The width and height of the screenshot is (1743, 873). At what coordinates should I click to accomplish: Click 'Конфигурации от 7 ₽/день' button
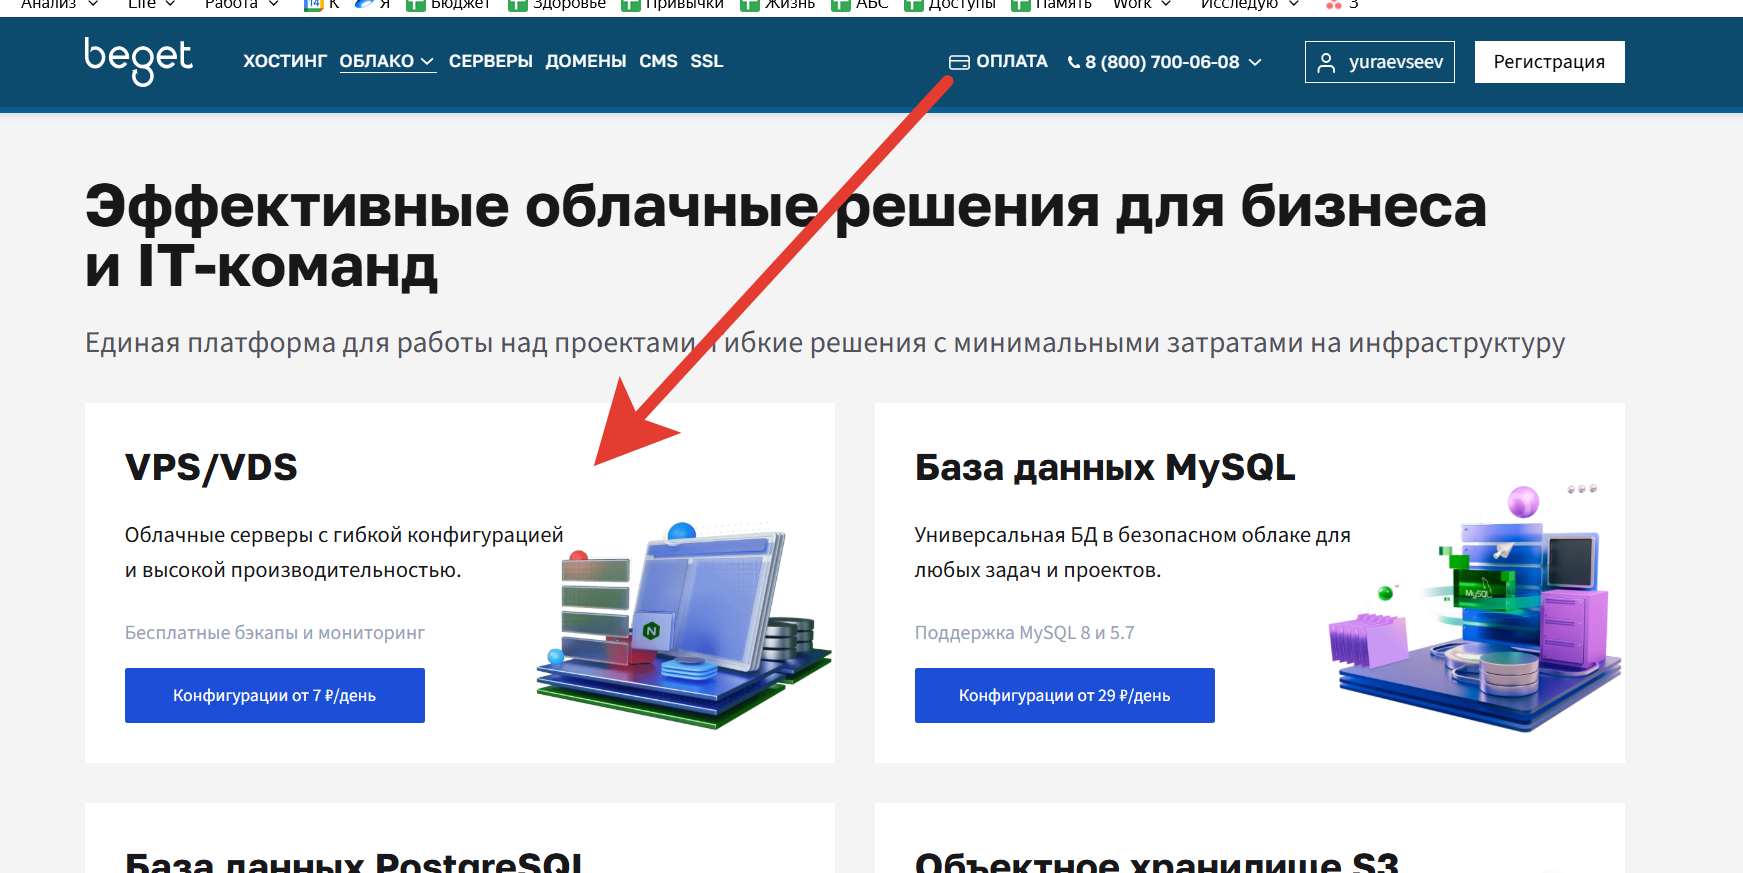pyautogui.click(x=275, y=695)
